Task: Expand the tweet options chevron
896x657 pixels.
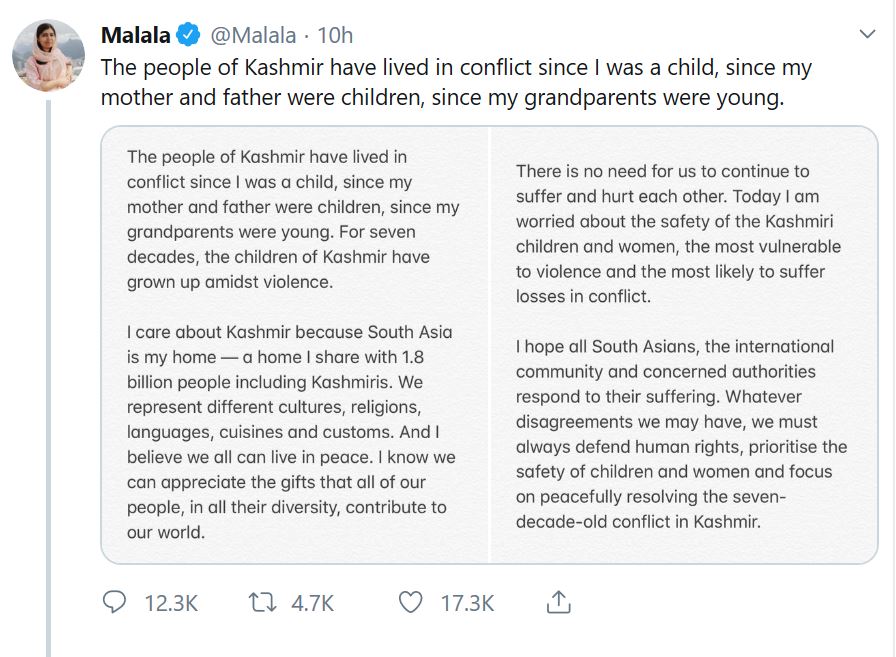Action: pyautogui.click(x=868, y=35)
